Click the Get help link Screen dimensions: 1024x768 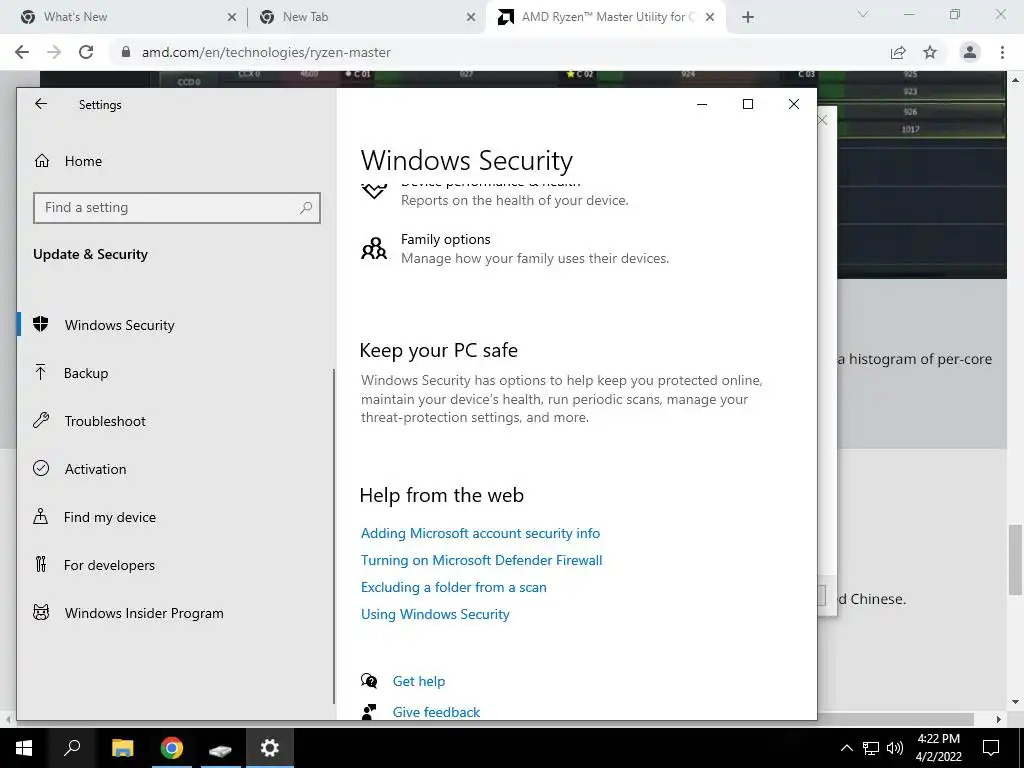pyautogui.click(x=419, y=681)
